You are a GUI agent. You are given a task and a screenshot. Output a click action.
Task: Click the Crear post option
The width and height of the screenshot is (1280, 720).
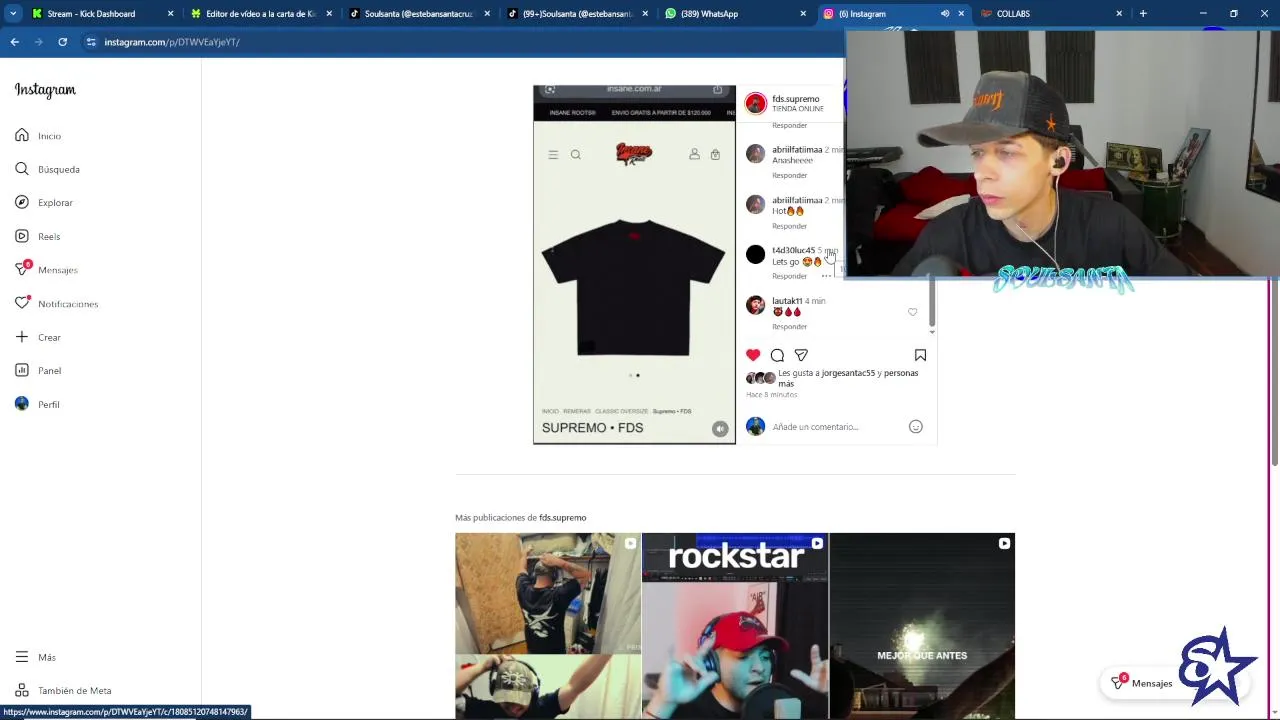click(38, 337)
